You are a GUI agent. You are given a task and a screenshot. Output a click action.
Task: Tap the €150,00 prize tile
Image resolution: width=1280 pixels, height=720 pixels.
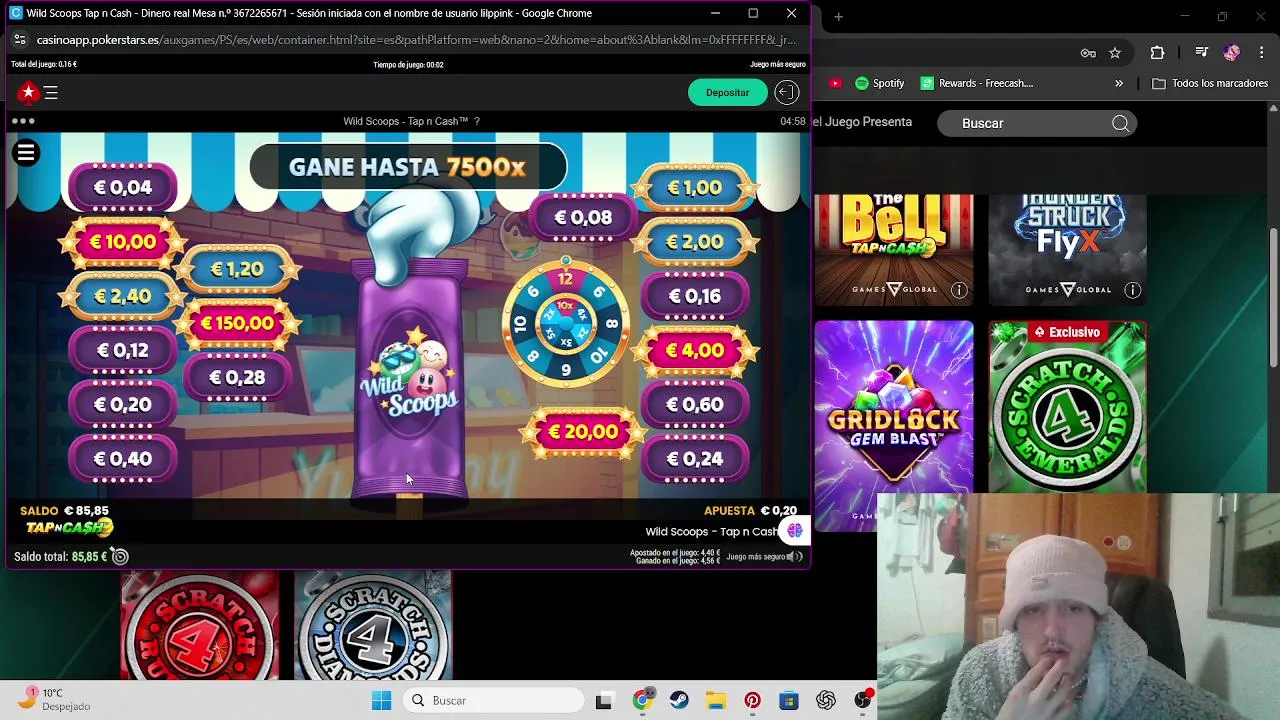pyautogui.click(x=237, y=323)
